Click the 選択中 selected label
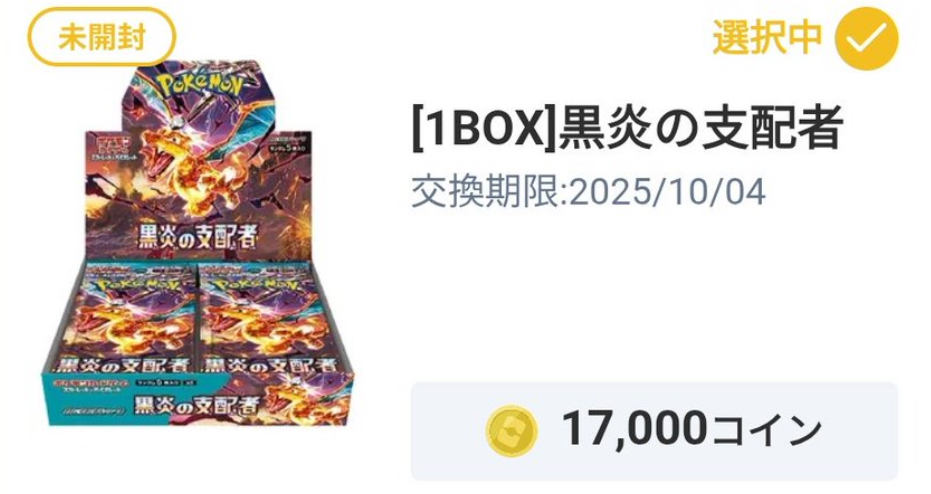931x494 pixels. 767,37
